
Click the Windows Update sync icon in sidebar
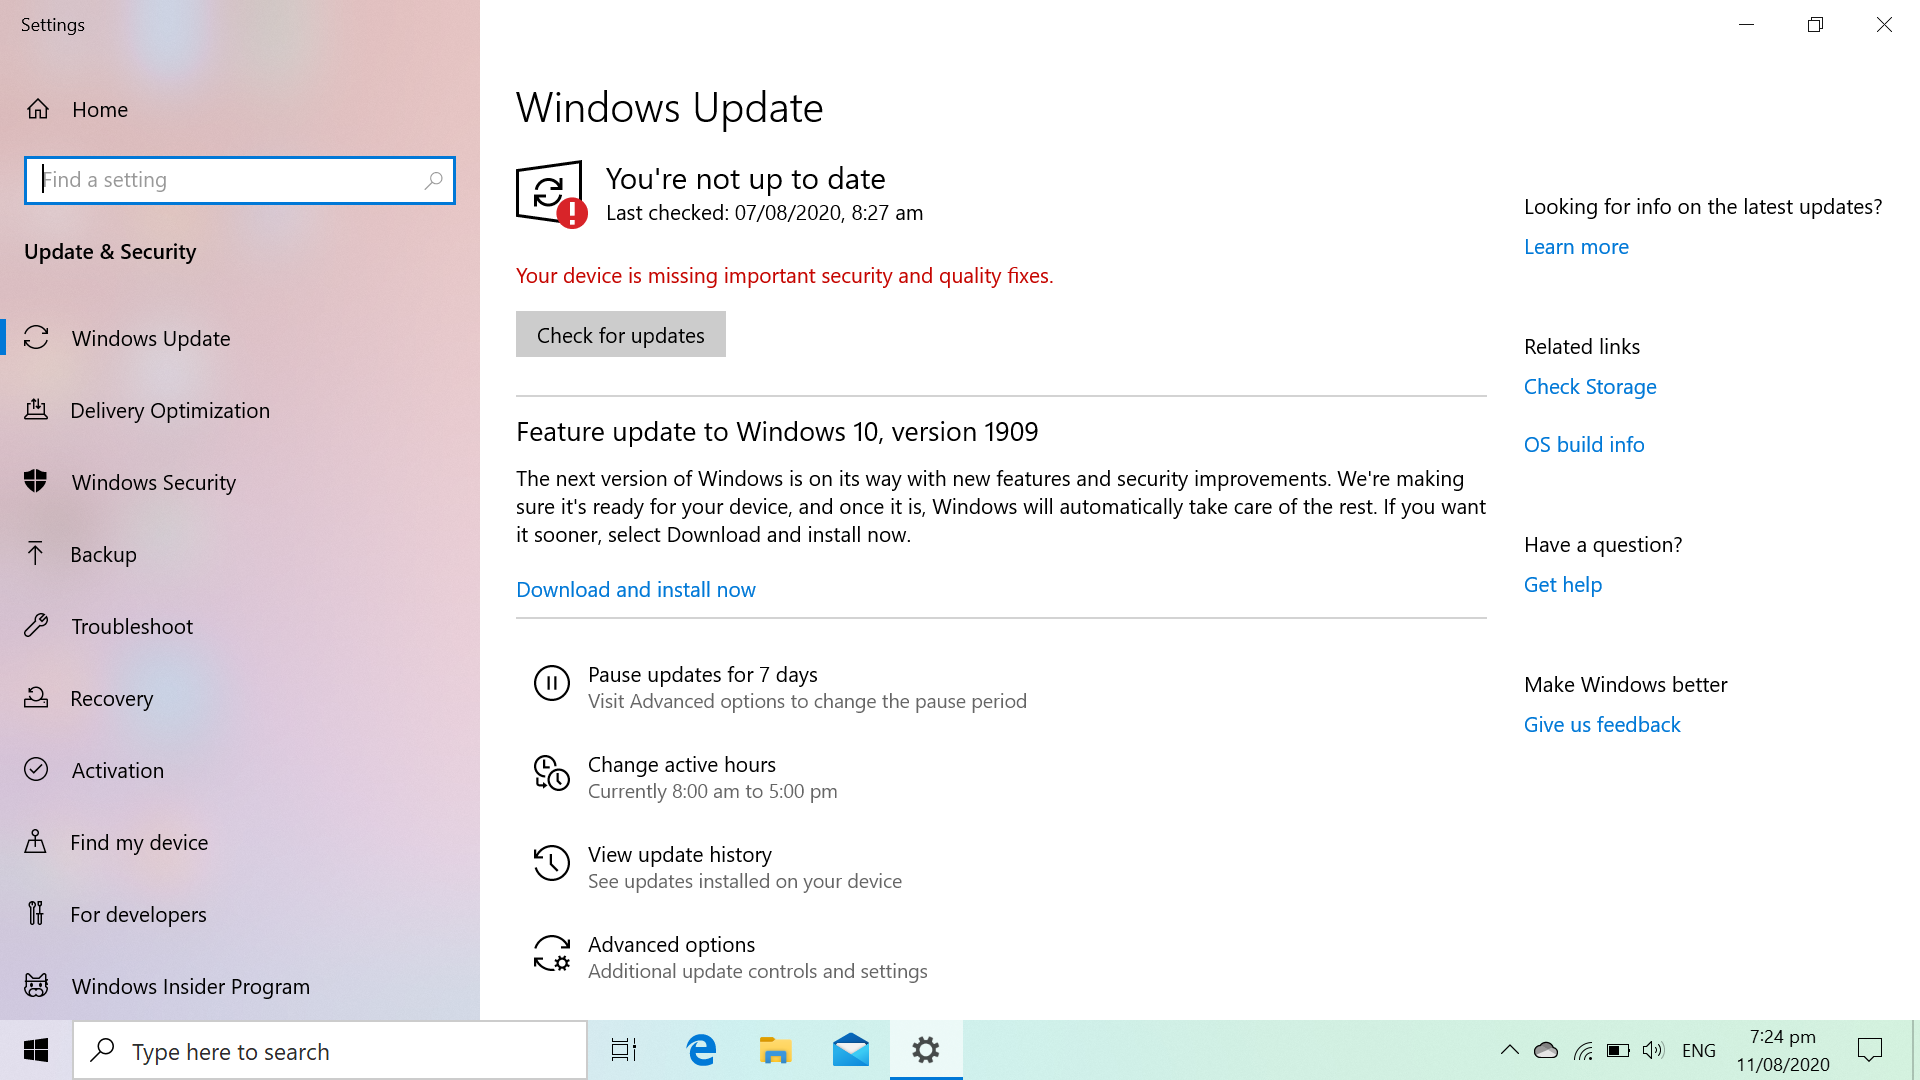click(36, 338)
